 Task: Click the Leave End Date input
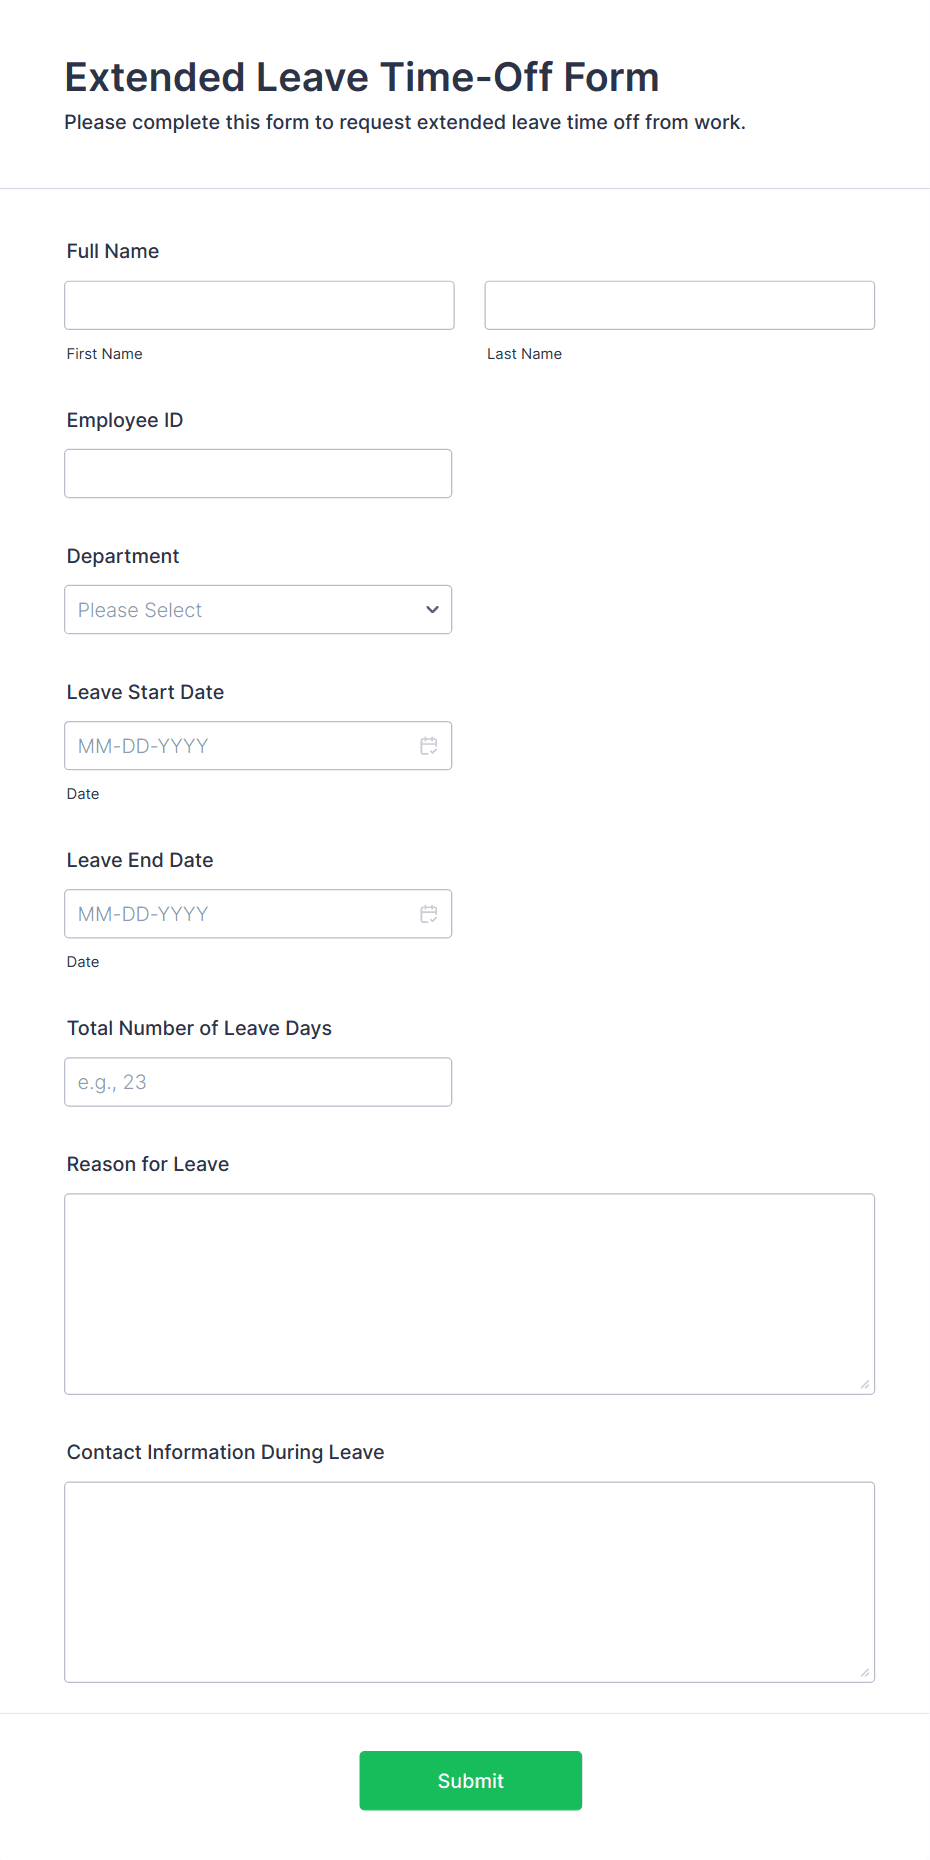(x=240, y=913)
